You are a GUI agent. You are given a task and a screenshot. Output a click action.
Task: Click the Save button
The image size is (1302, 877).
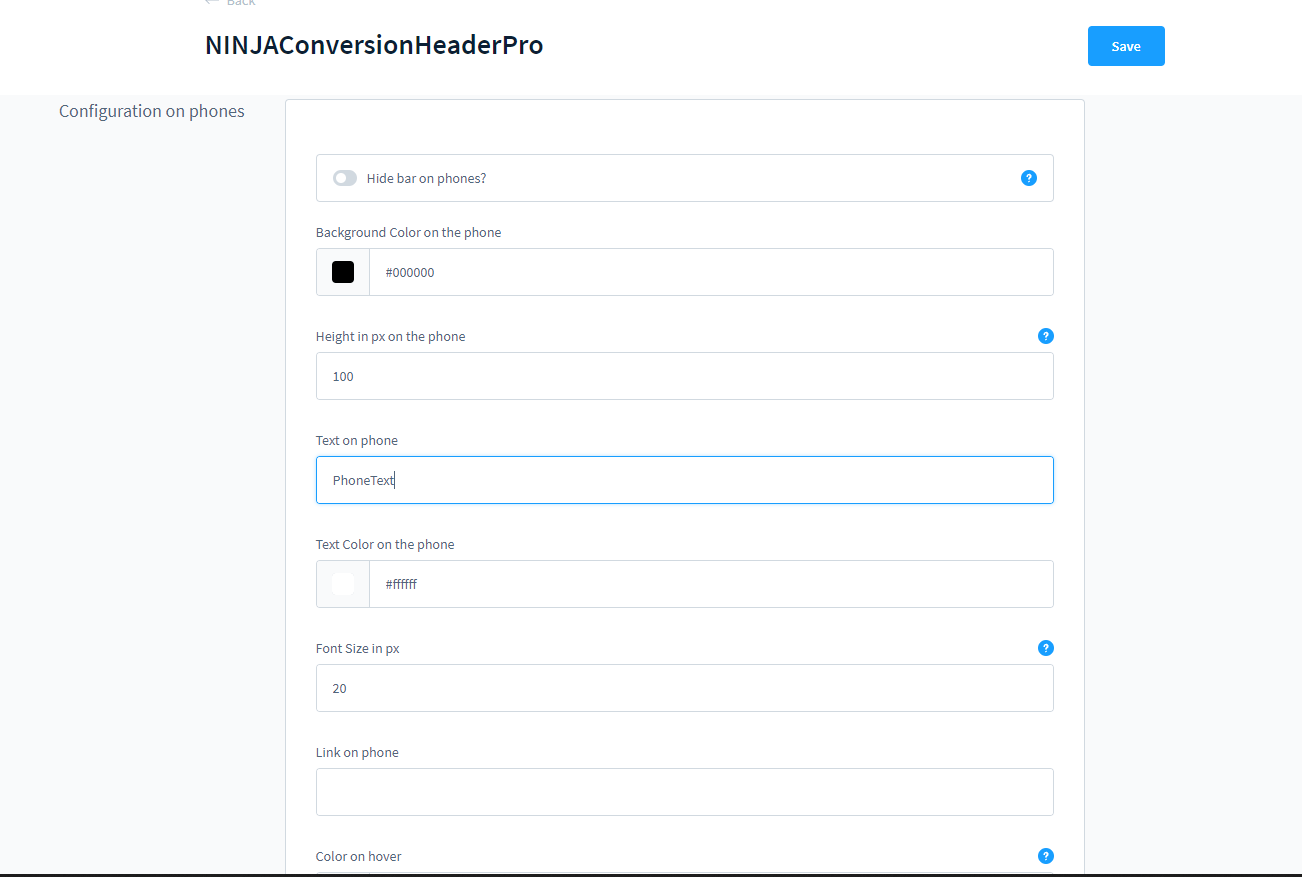[1126, 46]
